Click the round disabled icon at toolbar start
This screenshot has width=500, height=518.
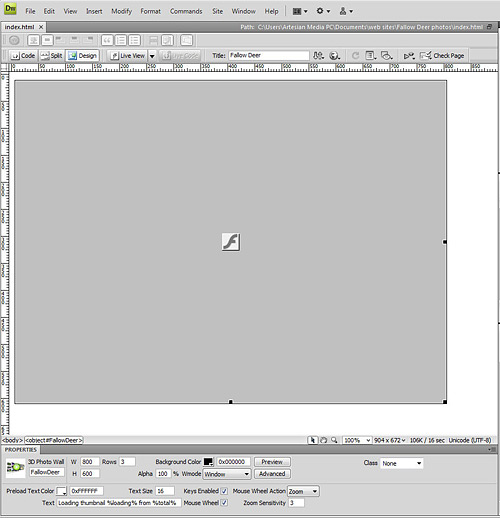click(x=14, y=41)
